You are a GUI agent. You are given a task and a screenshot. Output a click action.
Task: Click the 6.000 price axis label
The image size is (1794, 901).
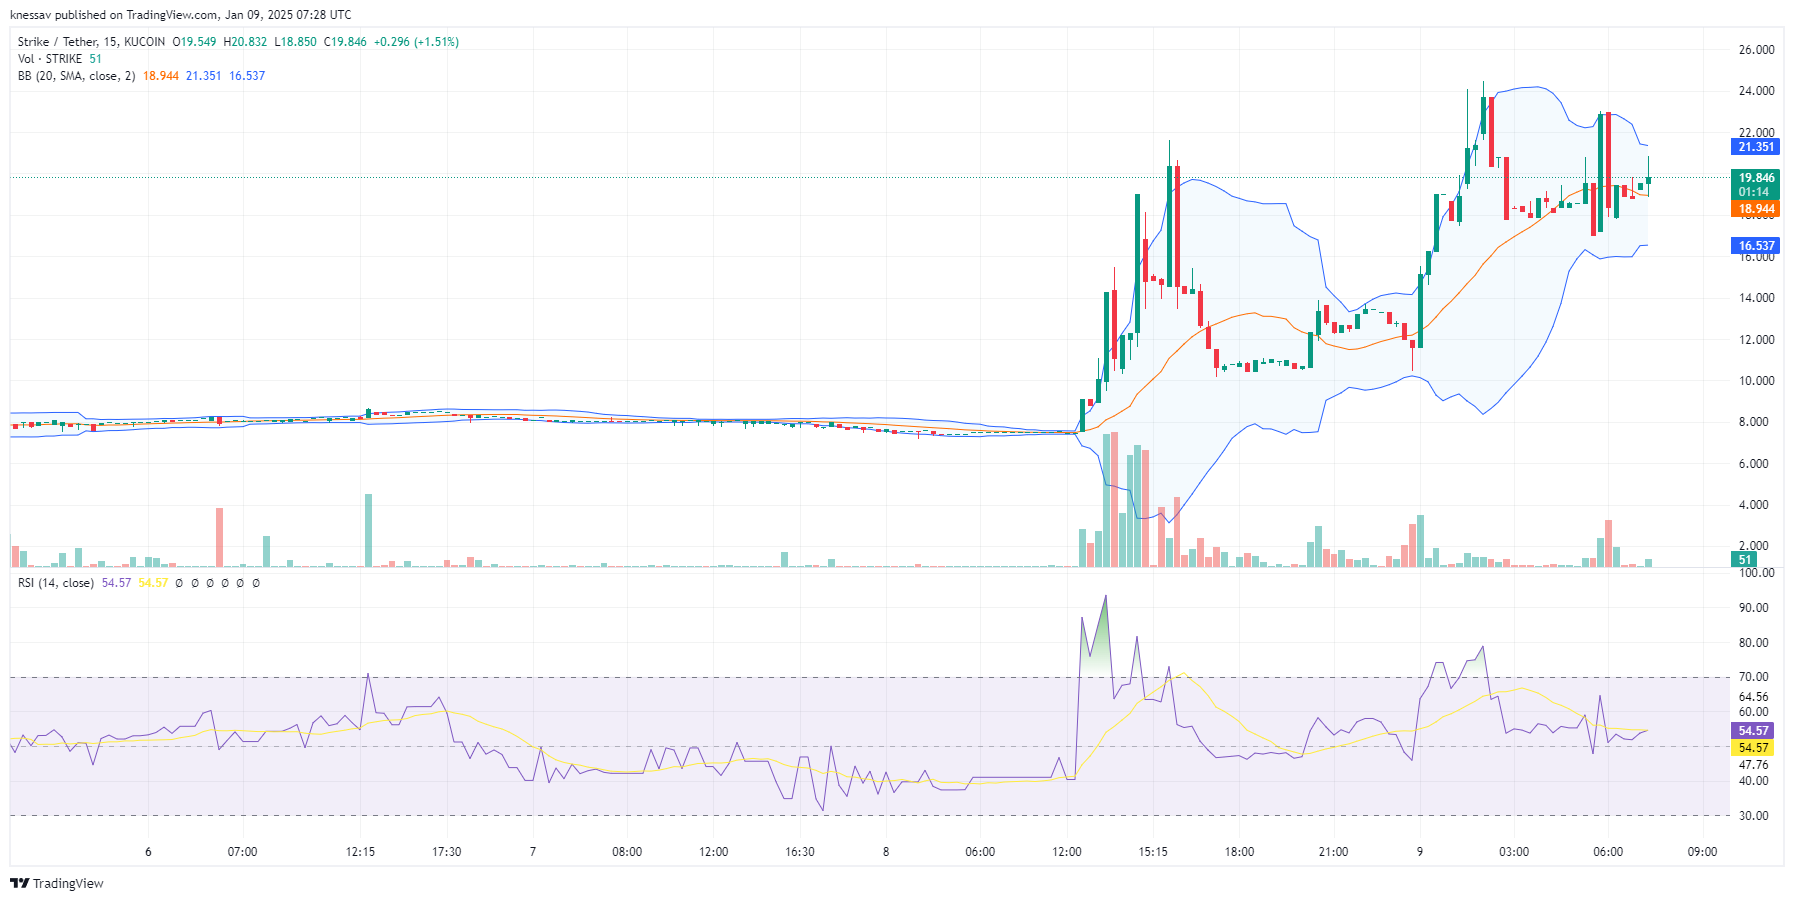click(1753, 464)
